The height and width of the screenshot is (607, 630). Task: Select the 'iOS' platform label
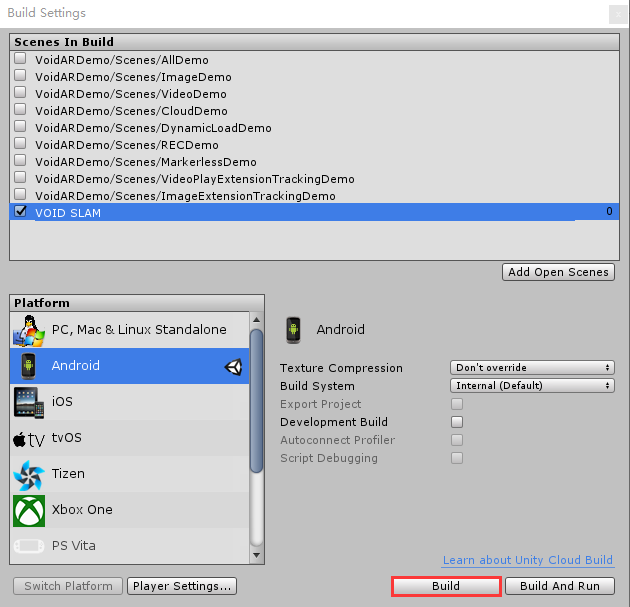(x=62, y=401)
